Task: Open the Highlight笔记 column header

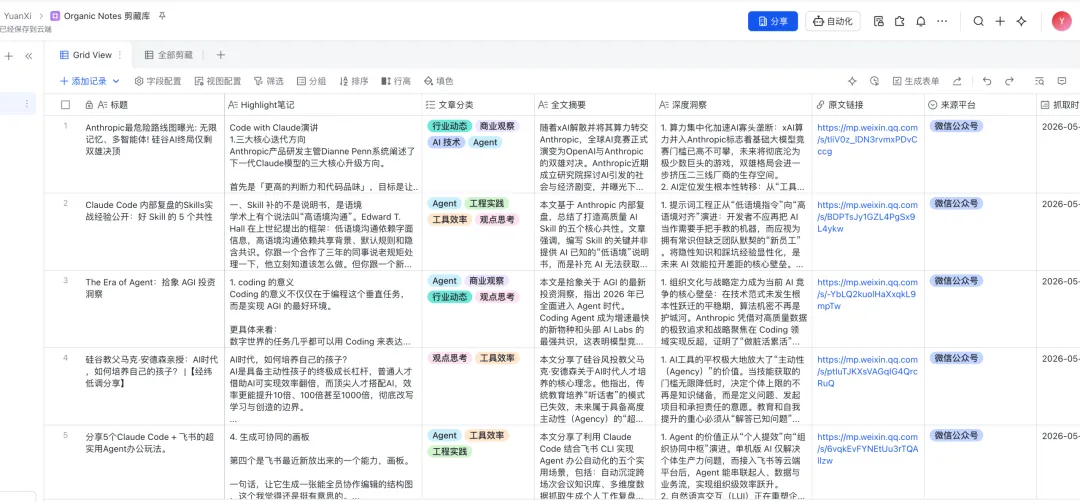Action: [x=322, y=105]
